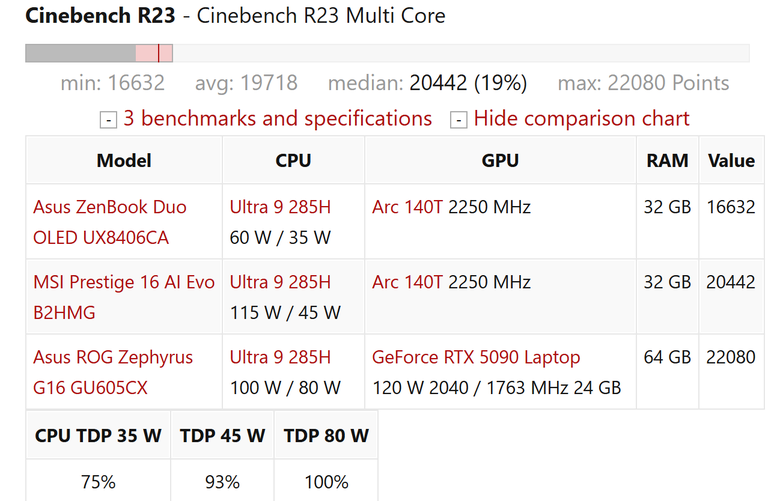
Task: Open 3 benchmarks and specifications link
Action: tap(278, 118)
